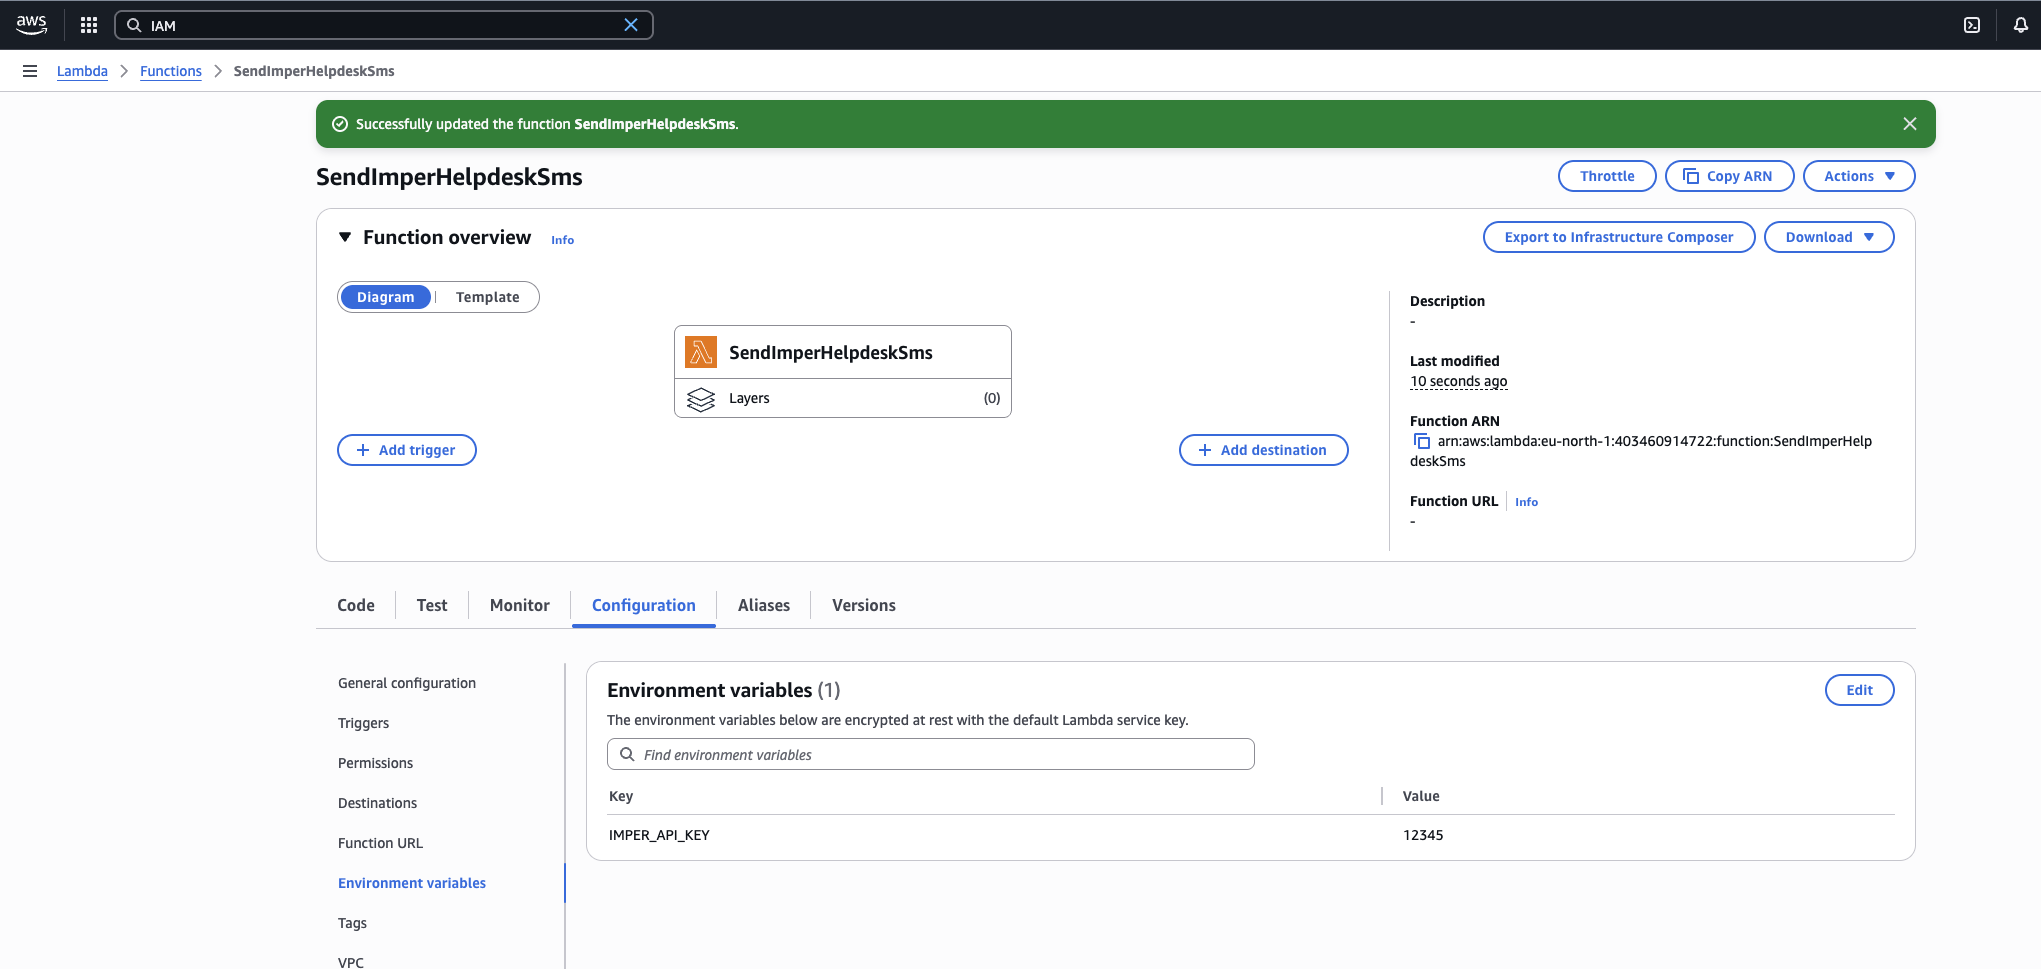
Task: Click the Find environment variables field
Action: tap(931, 754)
